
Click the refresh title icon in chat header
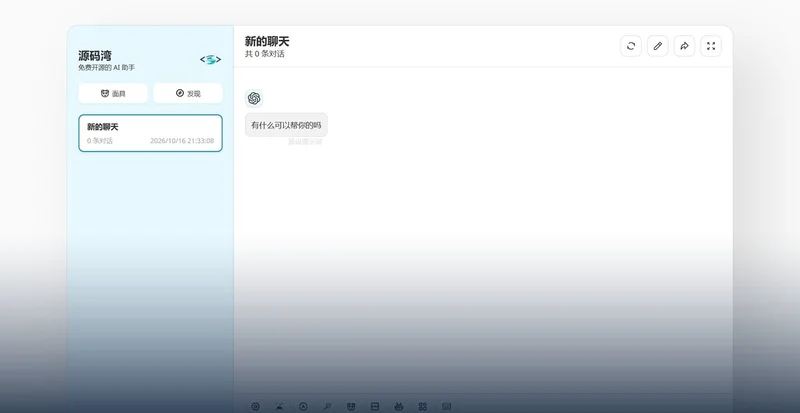point(631,46)
